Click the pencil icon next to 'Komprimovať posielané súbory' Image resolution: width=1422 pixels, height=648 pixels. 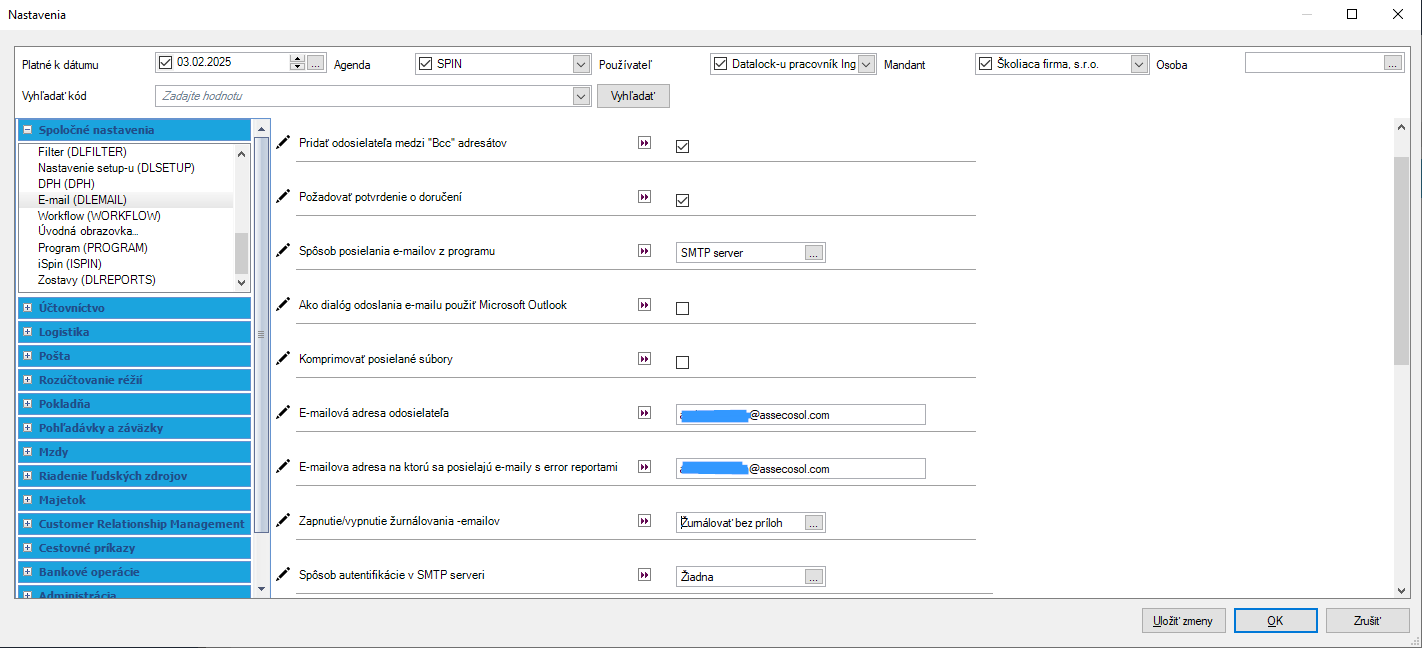(283, 359)
